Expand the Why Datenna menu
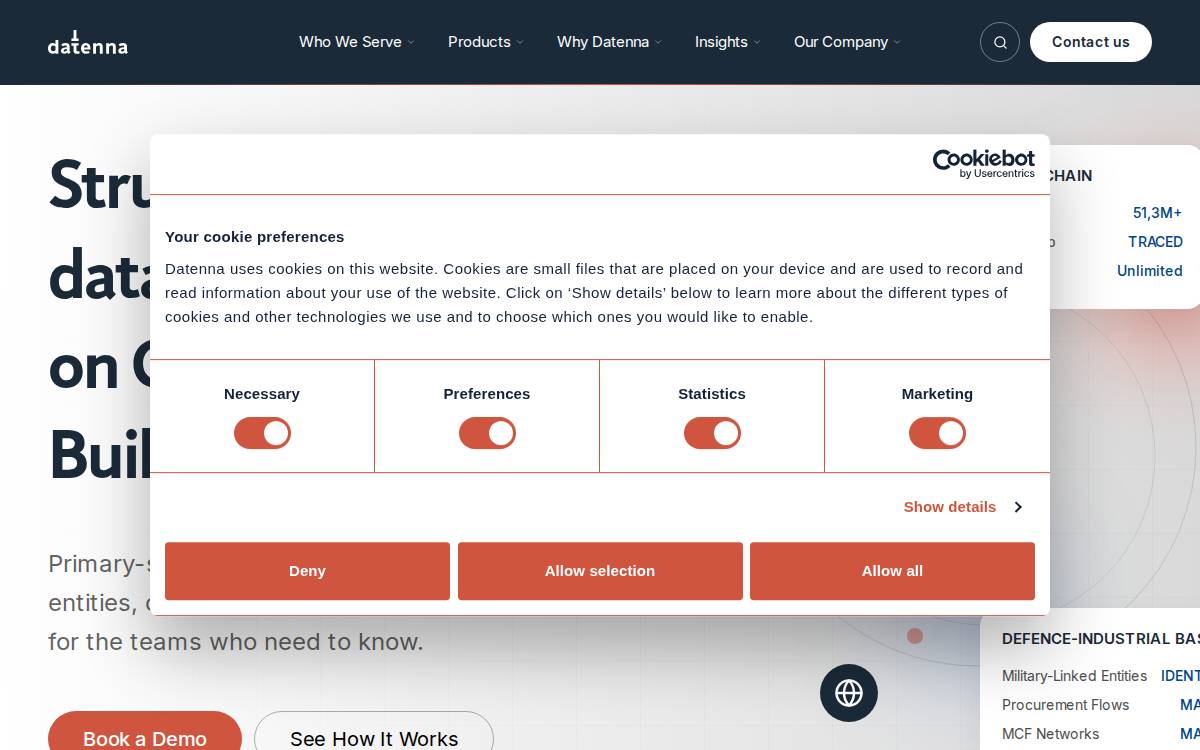The image size is (1200, 750). pos(609,42)
